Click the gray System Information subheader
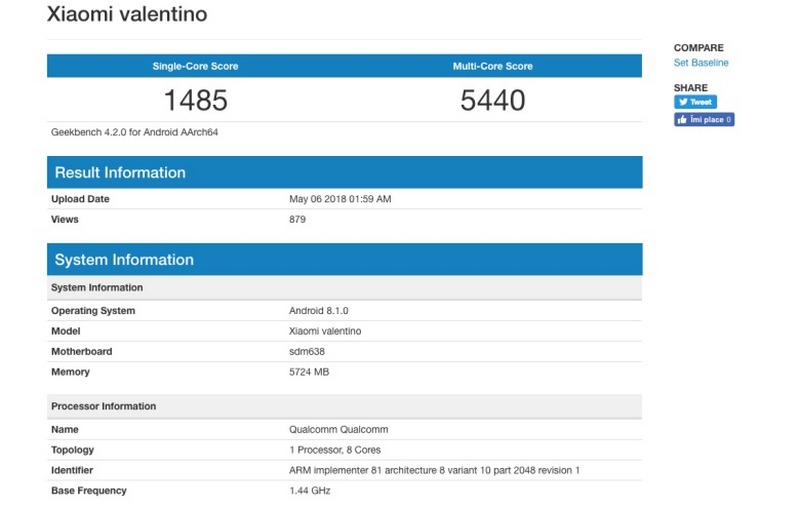The image size is (800, 508). [x=344, y=287]
